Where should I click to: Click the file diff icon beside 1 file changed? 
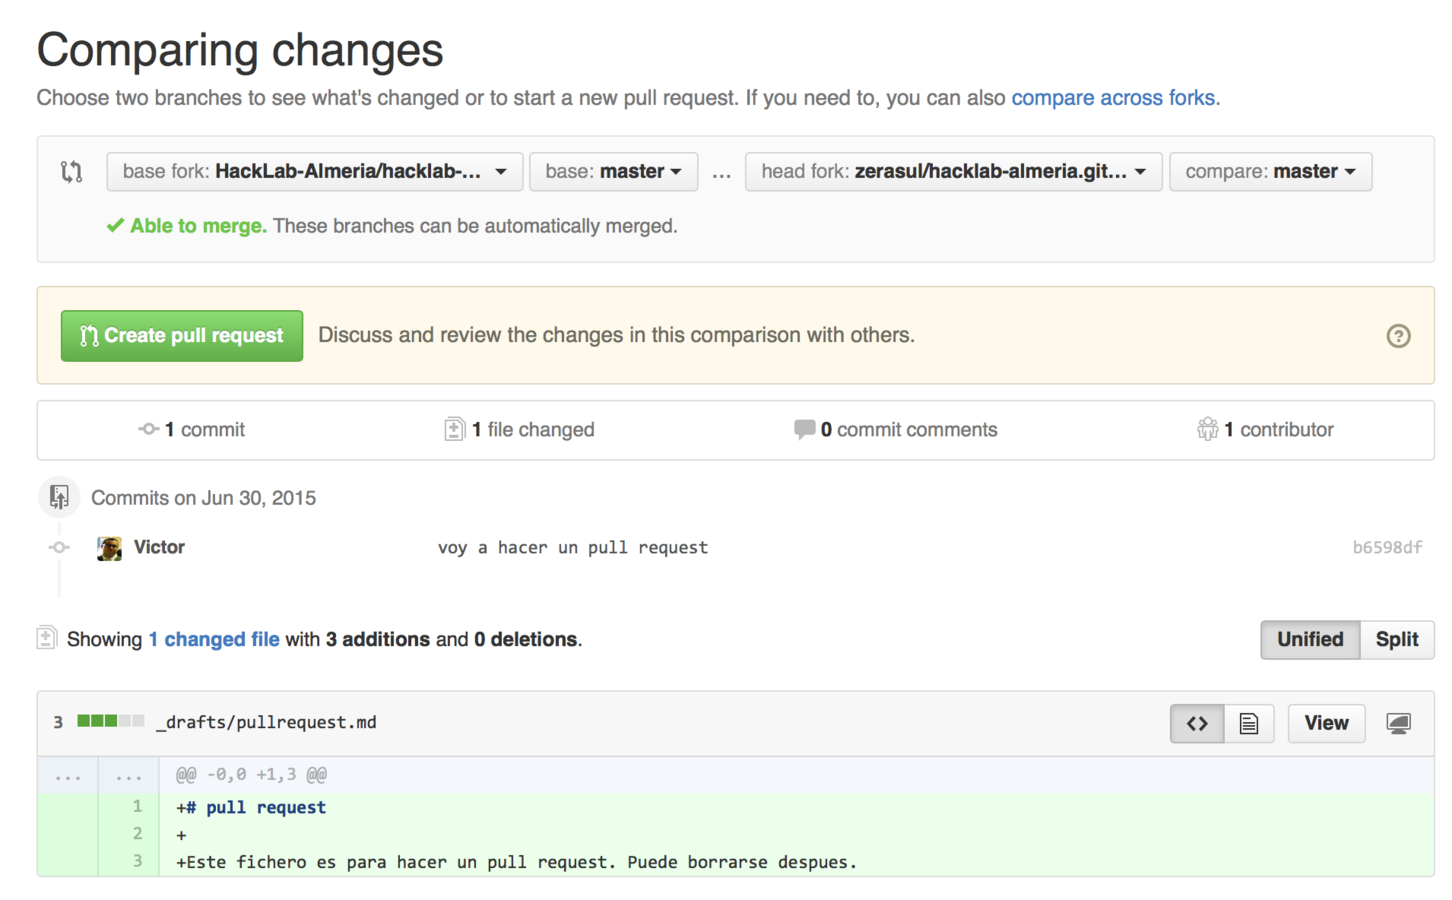click(454, 429)
